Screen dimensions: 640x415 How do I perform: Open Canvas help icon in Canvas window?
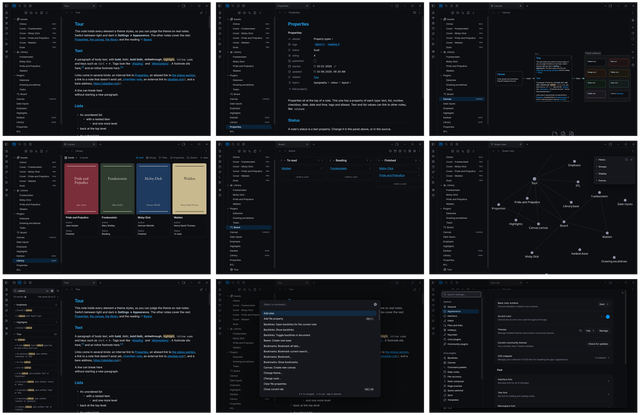[x=633, y=65]
